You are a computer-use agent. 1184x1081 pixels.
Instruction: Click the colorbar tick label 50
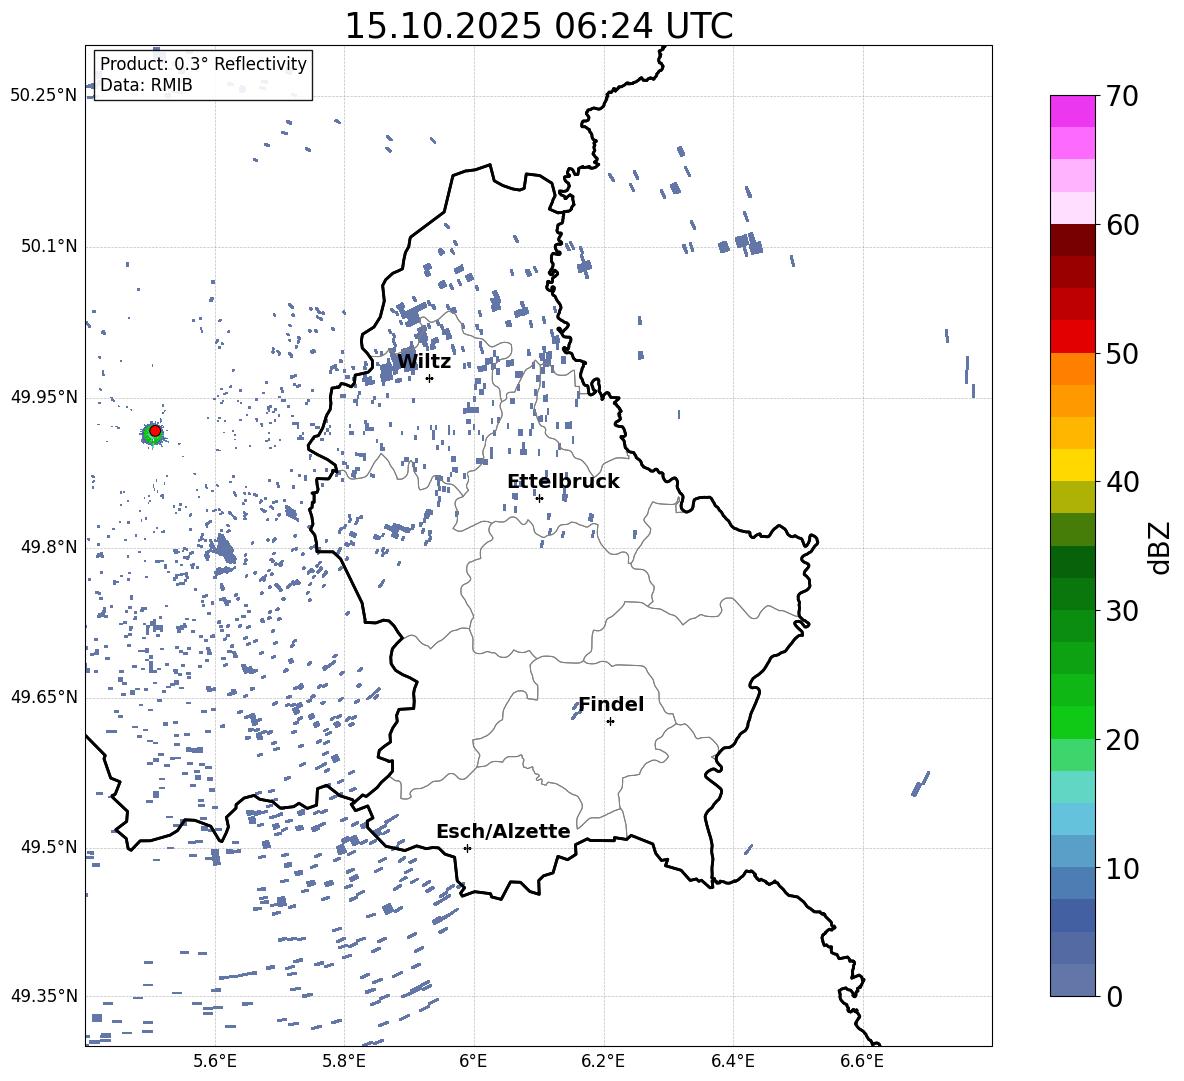tap(1122, 354)
